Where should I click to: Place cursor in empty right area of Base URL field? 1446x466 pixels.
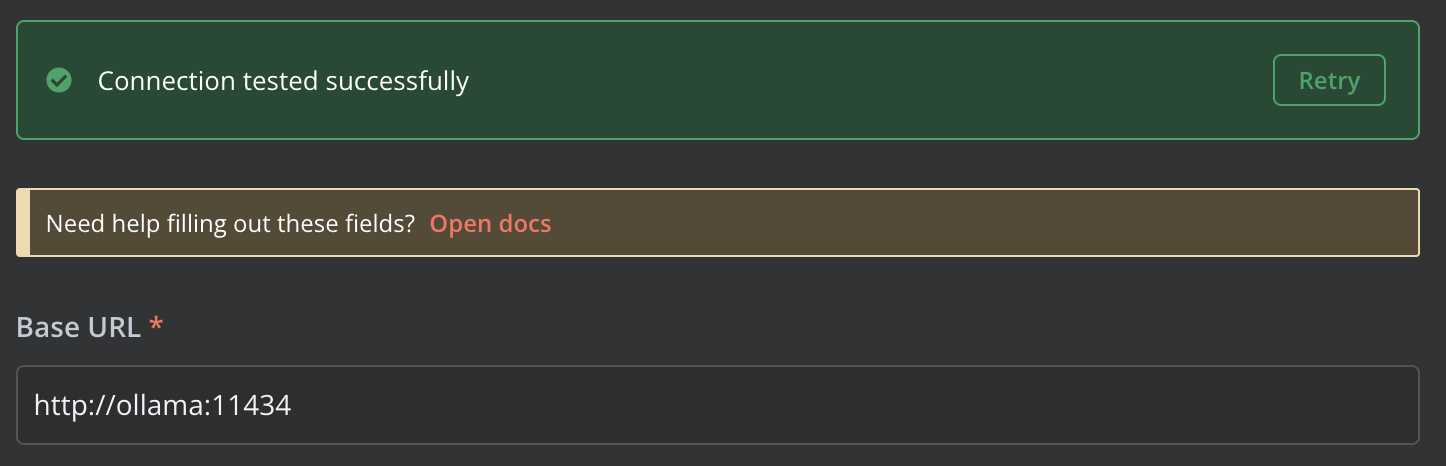coord(850,405)
